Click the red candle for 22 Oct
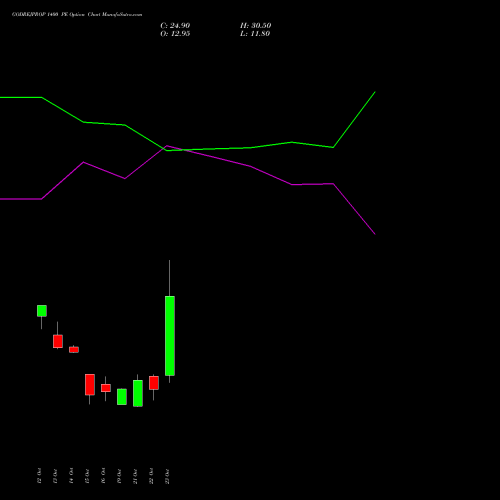Image resolution: width=500 pixels, height=500 pixels. pyautogui.click(x=154, y=383)
